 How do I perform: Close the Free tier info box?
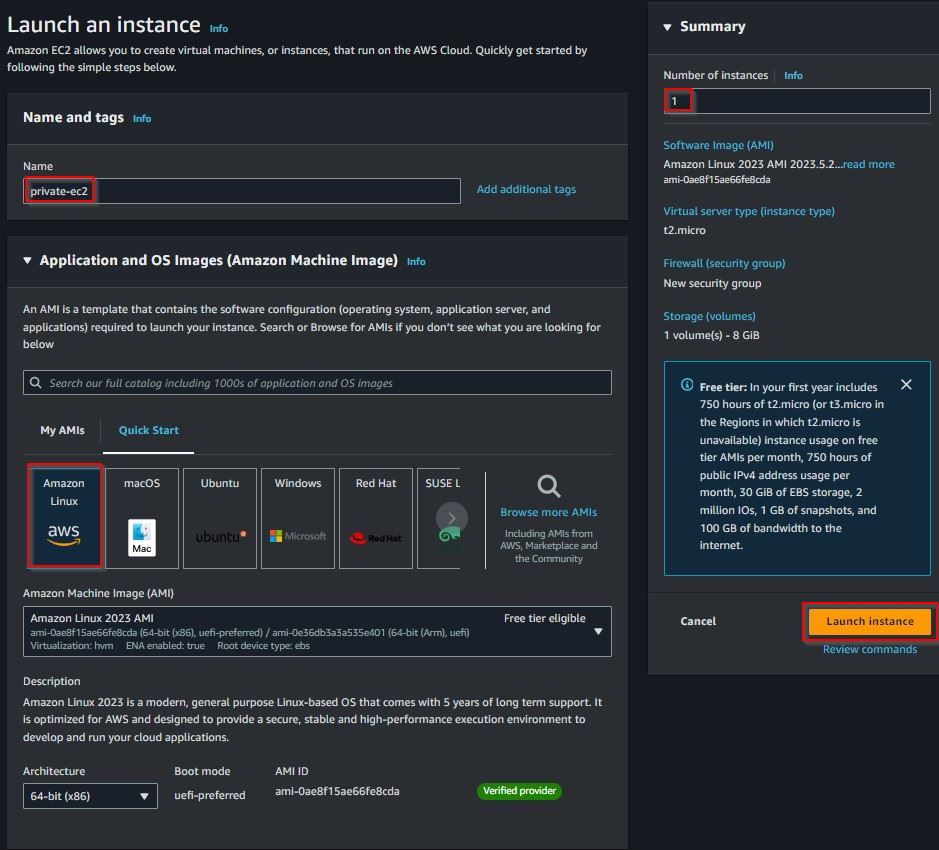coord(906,385)
